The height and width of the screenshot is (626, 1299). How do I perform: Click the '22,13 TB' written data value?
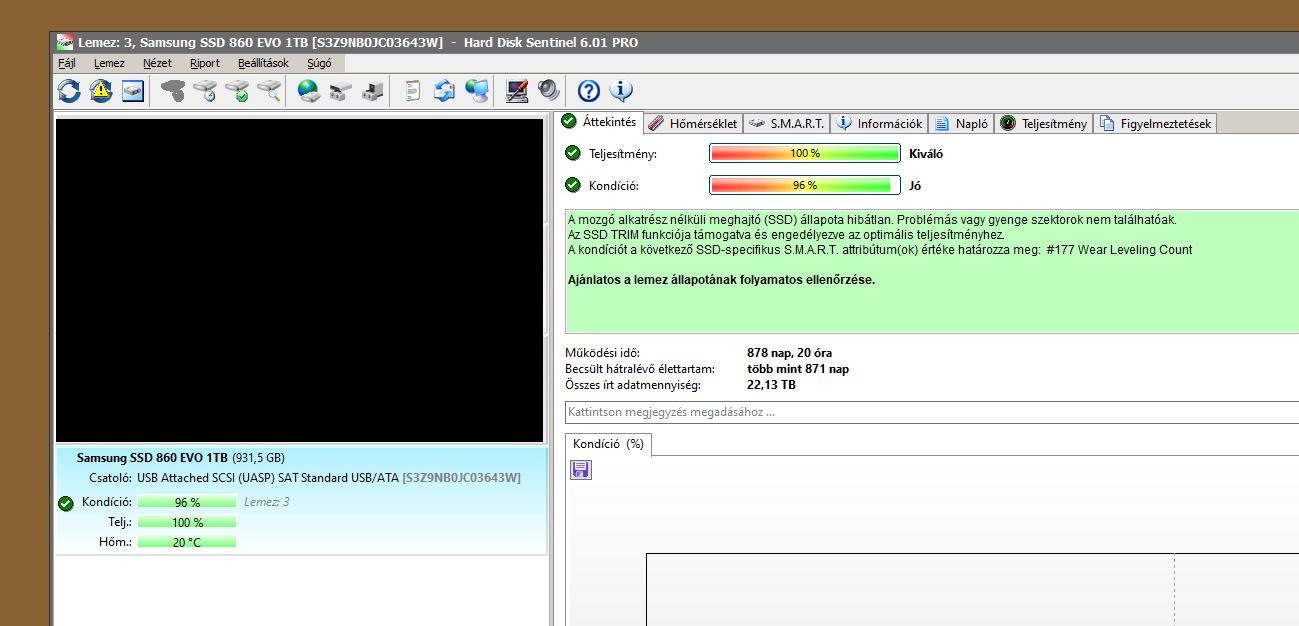tap(772, 385)
